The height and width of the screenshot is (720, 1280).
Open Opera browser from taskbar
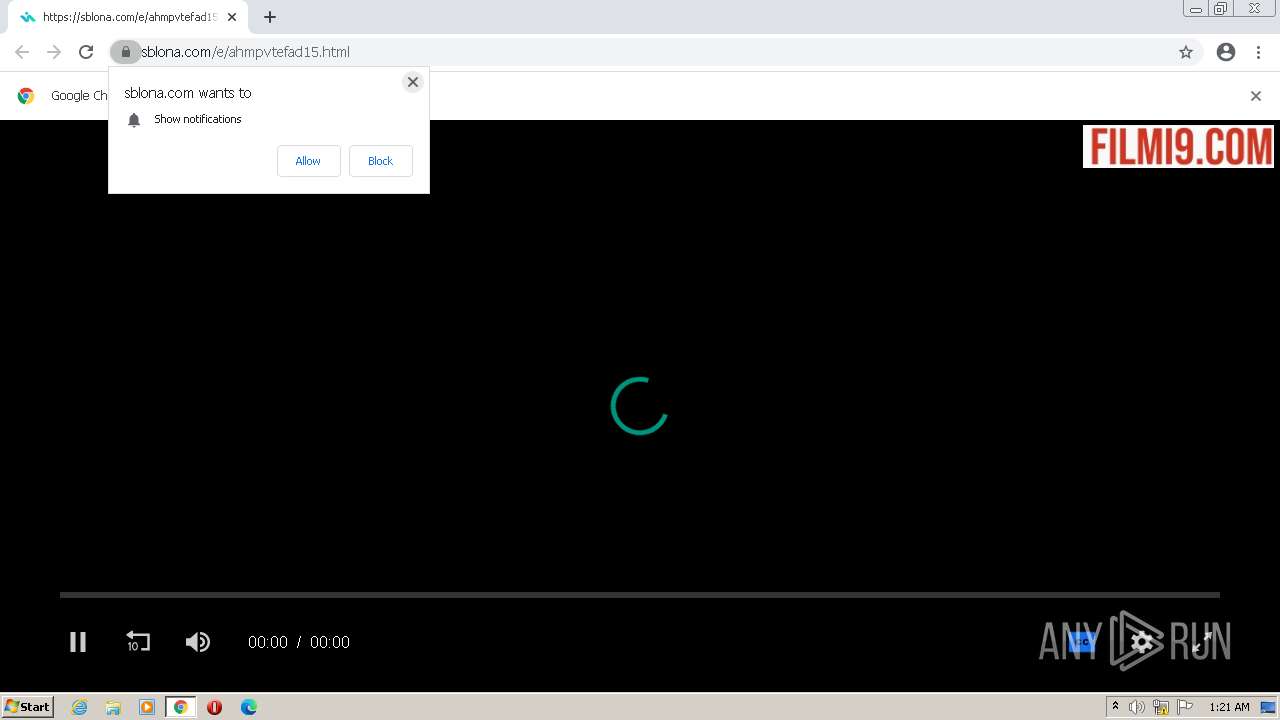pos(214,707)
